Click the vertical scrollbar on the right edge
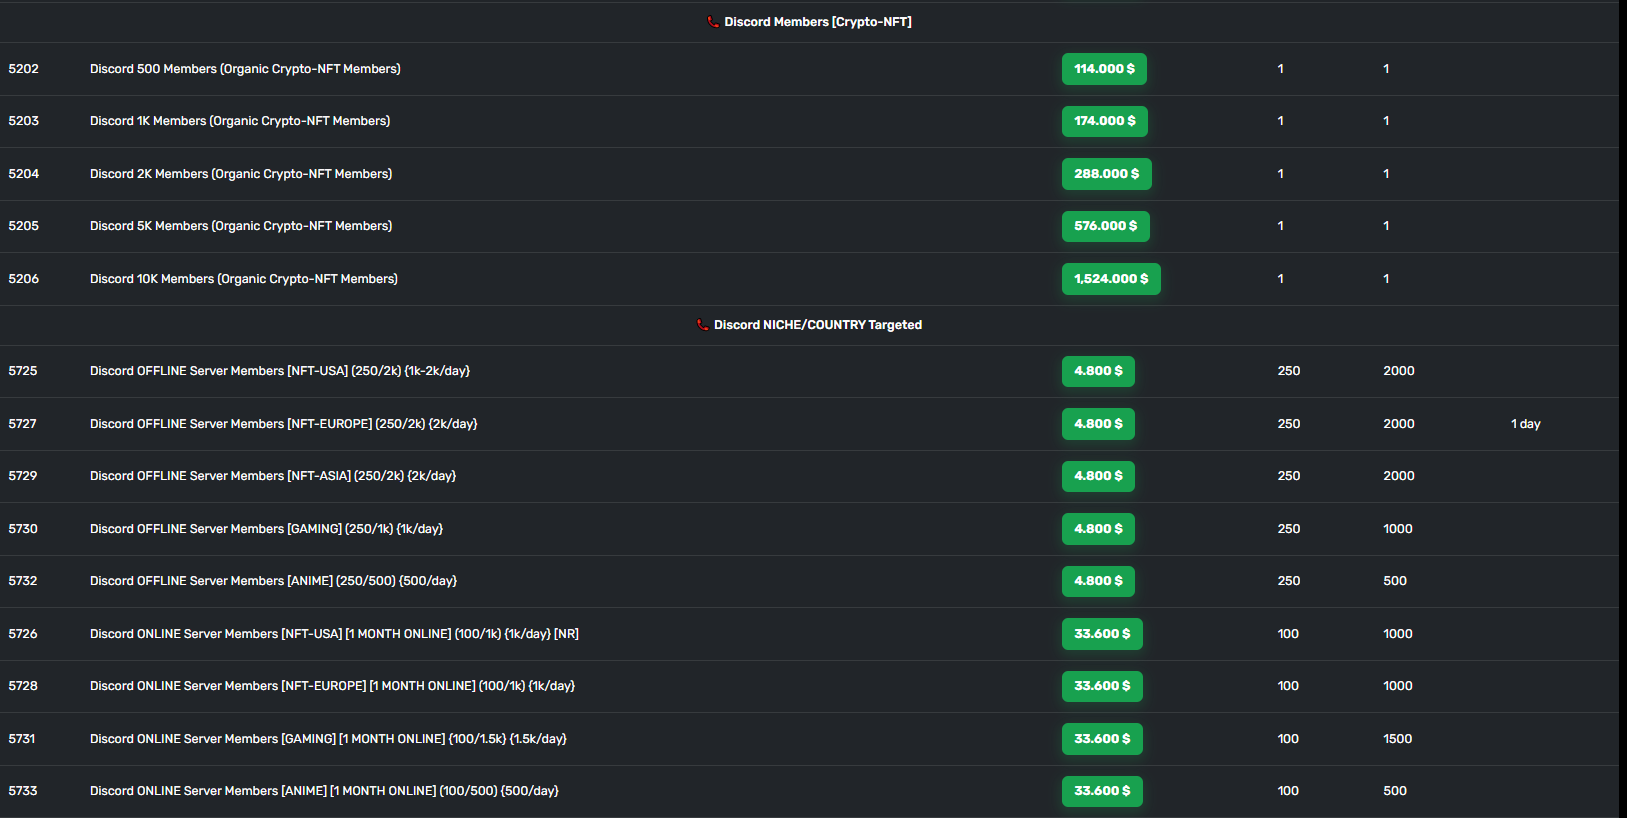1627x818 pixels. pyautogui.click(x=1623, y=409)
